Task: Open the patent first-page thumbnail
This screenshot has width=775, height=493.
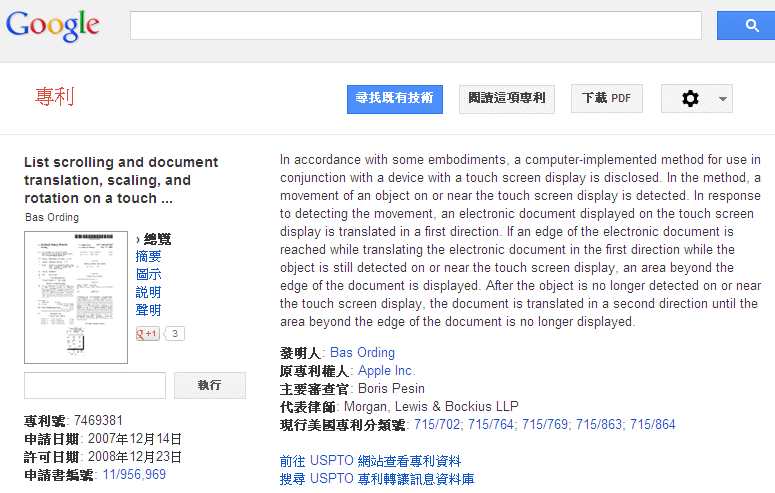Action: [76, 297]
